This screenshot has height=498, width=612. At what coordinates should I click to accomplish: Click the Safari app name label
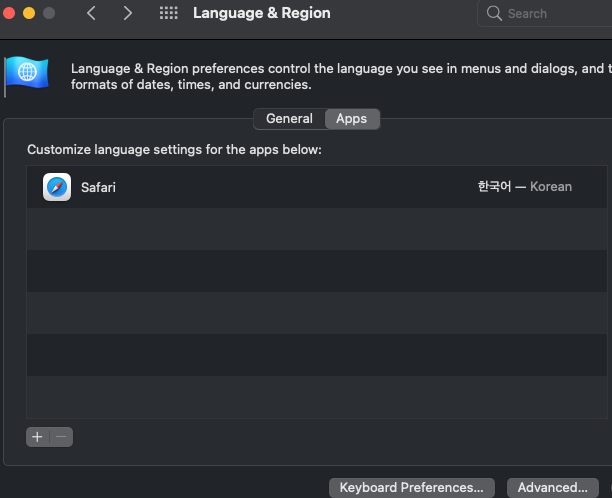click(98, 187)
